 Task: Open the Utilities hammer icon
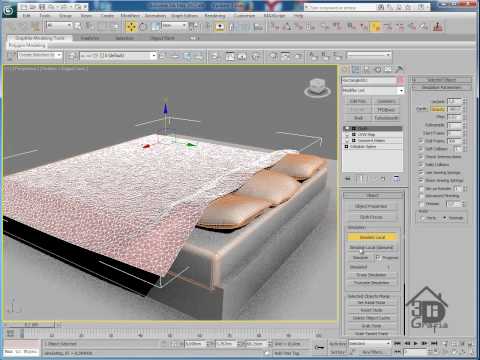coord(399,69)
